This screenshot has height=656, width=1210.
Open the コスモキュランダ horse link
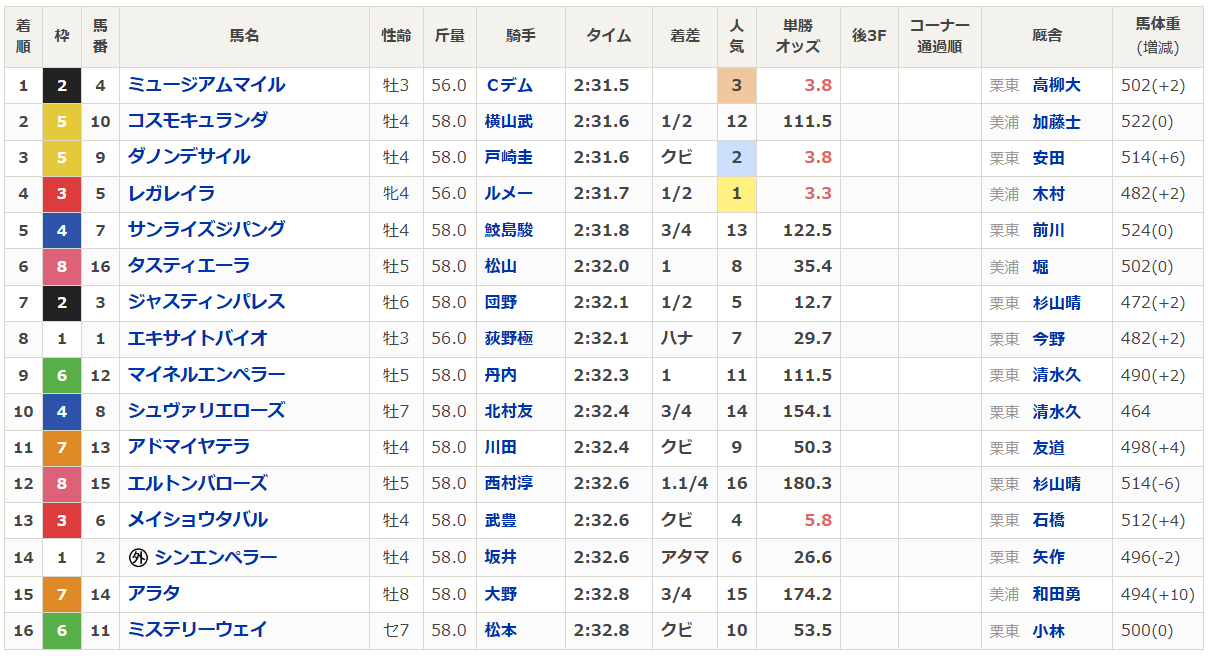click(x=197, y=121)
